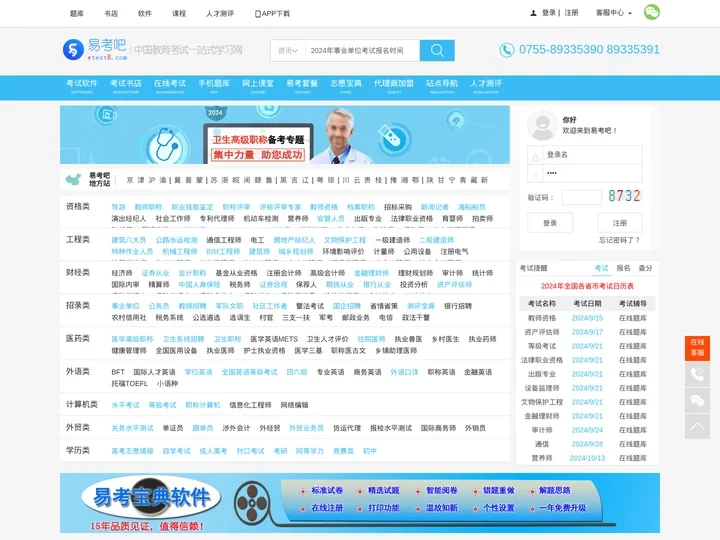Go to 在线考试 in blue navigation bar
720x540 pixels.
coord(170,86)
